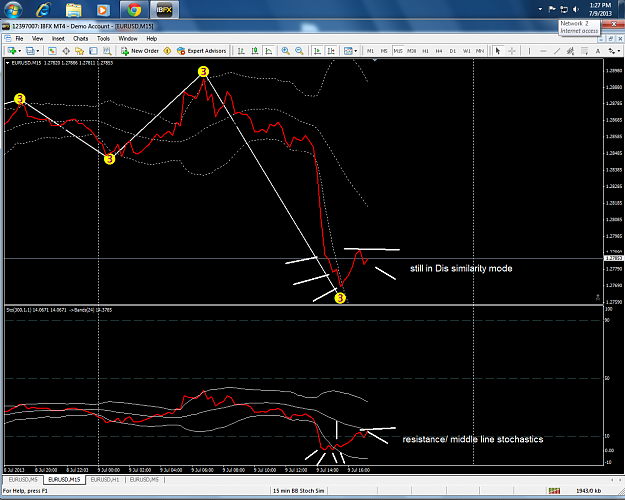The width and height of the screenshot is (625, 500).
Task: Click the connection bars status icon
Action: pyautogui.click(x=554, y=491)
